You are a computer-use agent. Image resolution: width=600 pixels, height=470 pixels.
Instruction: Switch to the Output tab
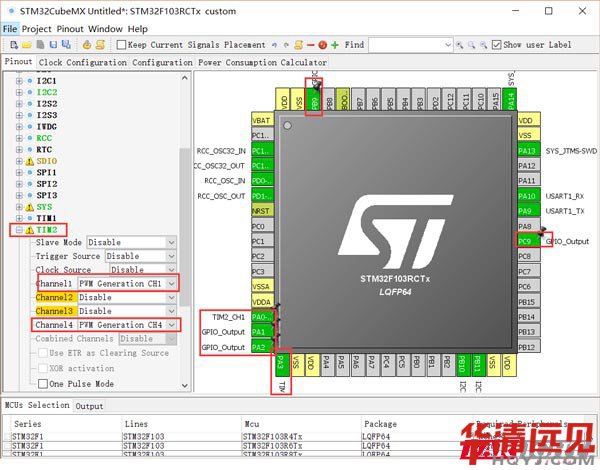tap(89, 406)
